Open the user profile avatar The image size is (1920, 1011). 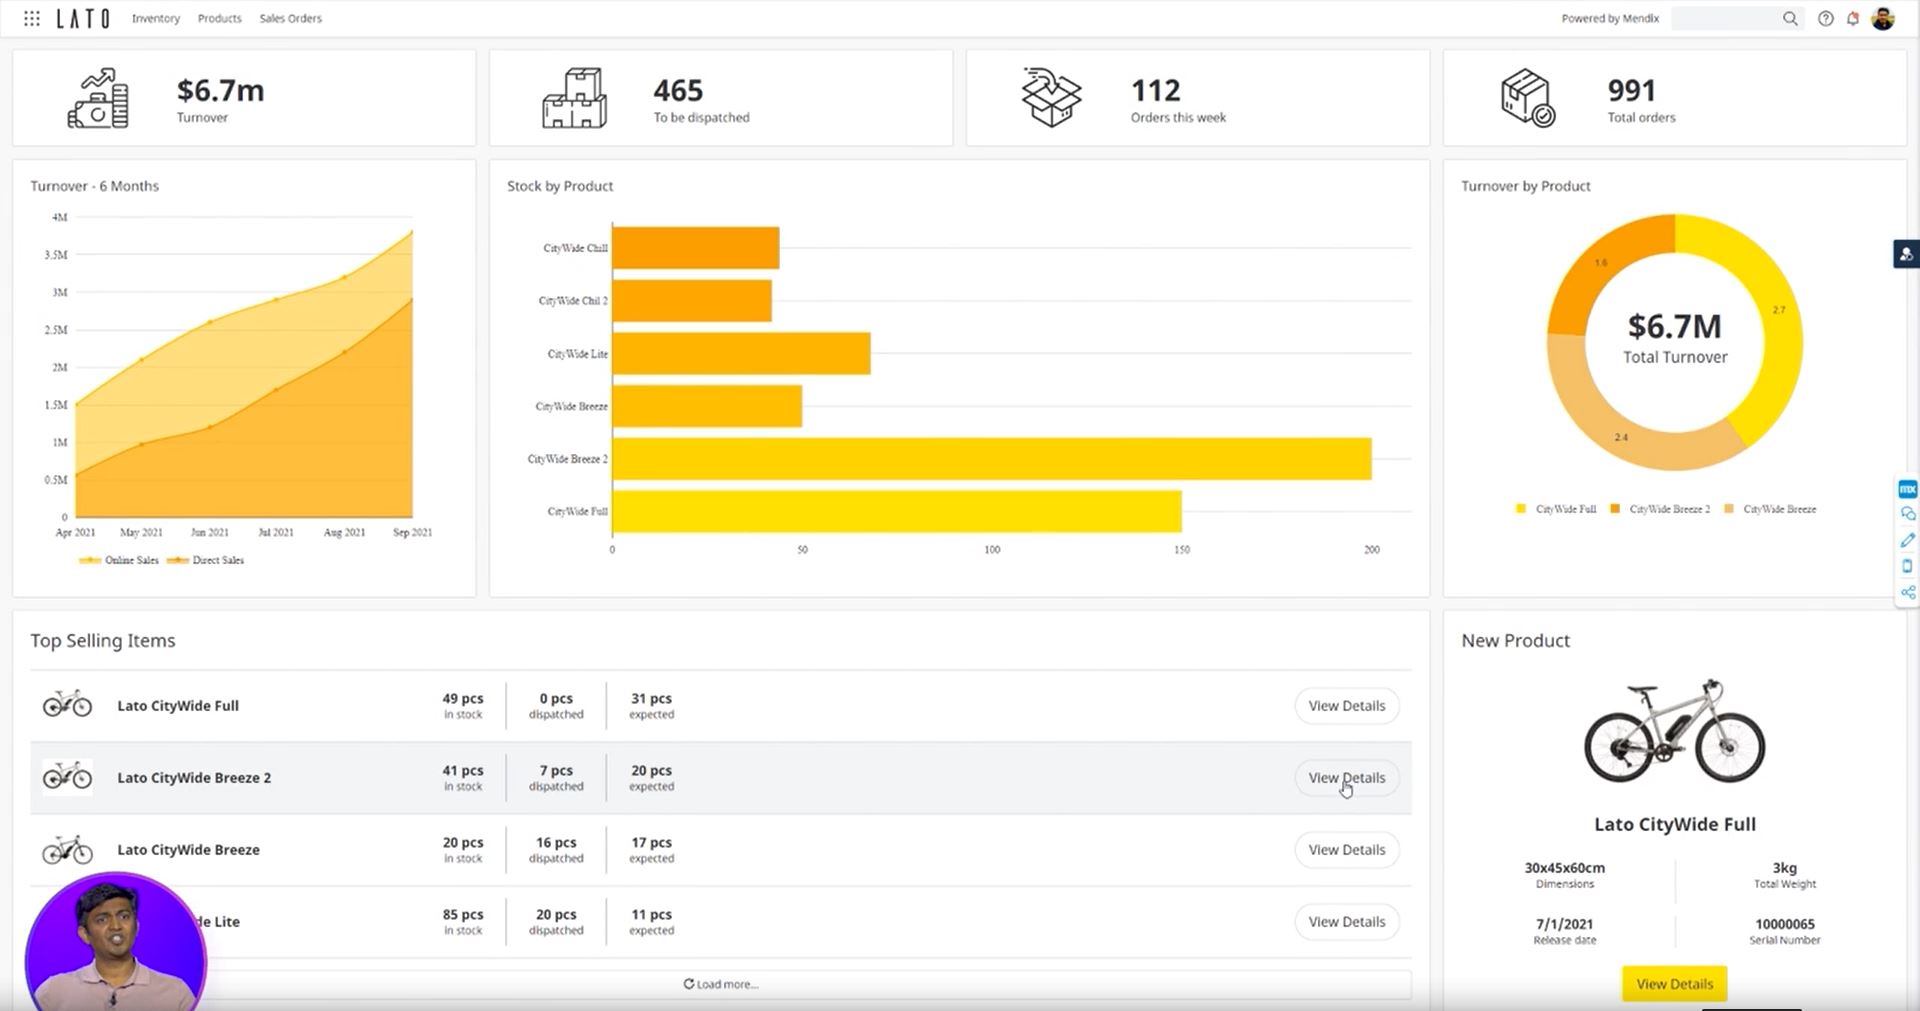point(1883,18)
